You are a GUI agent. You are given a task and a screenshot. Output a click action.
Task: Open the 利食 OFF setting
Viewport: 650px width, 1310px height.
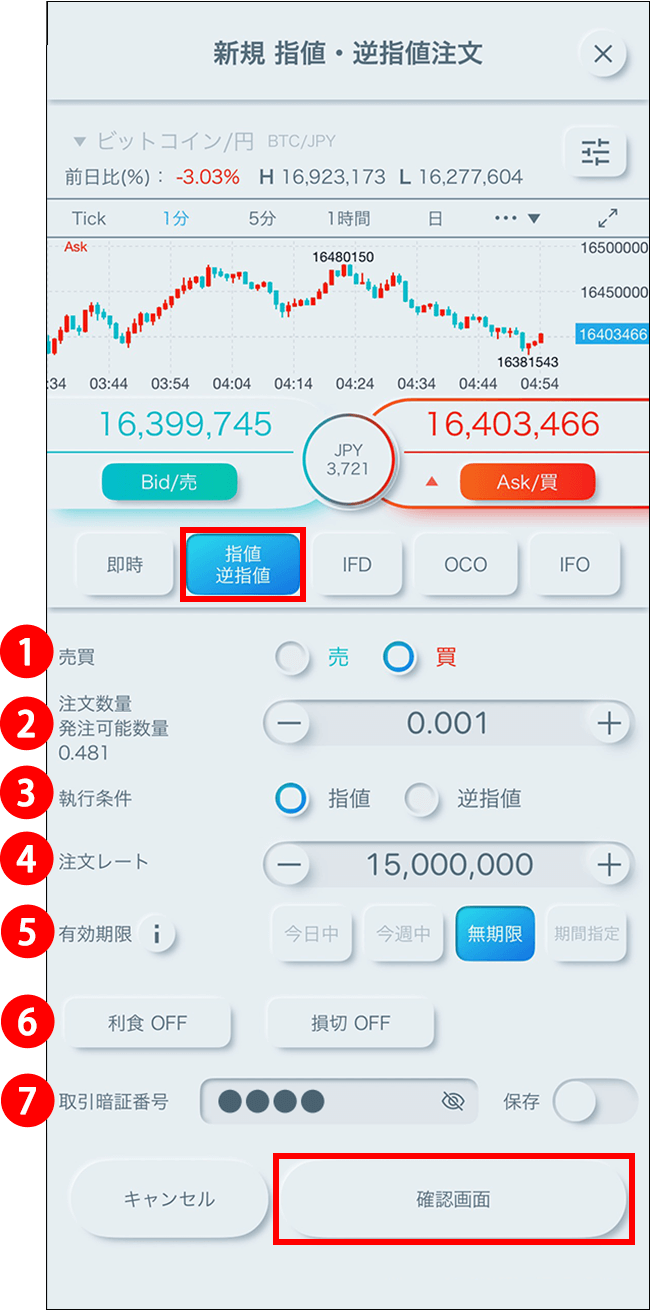coord(147,1023)
